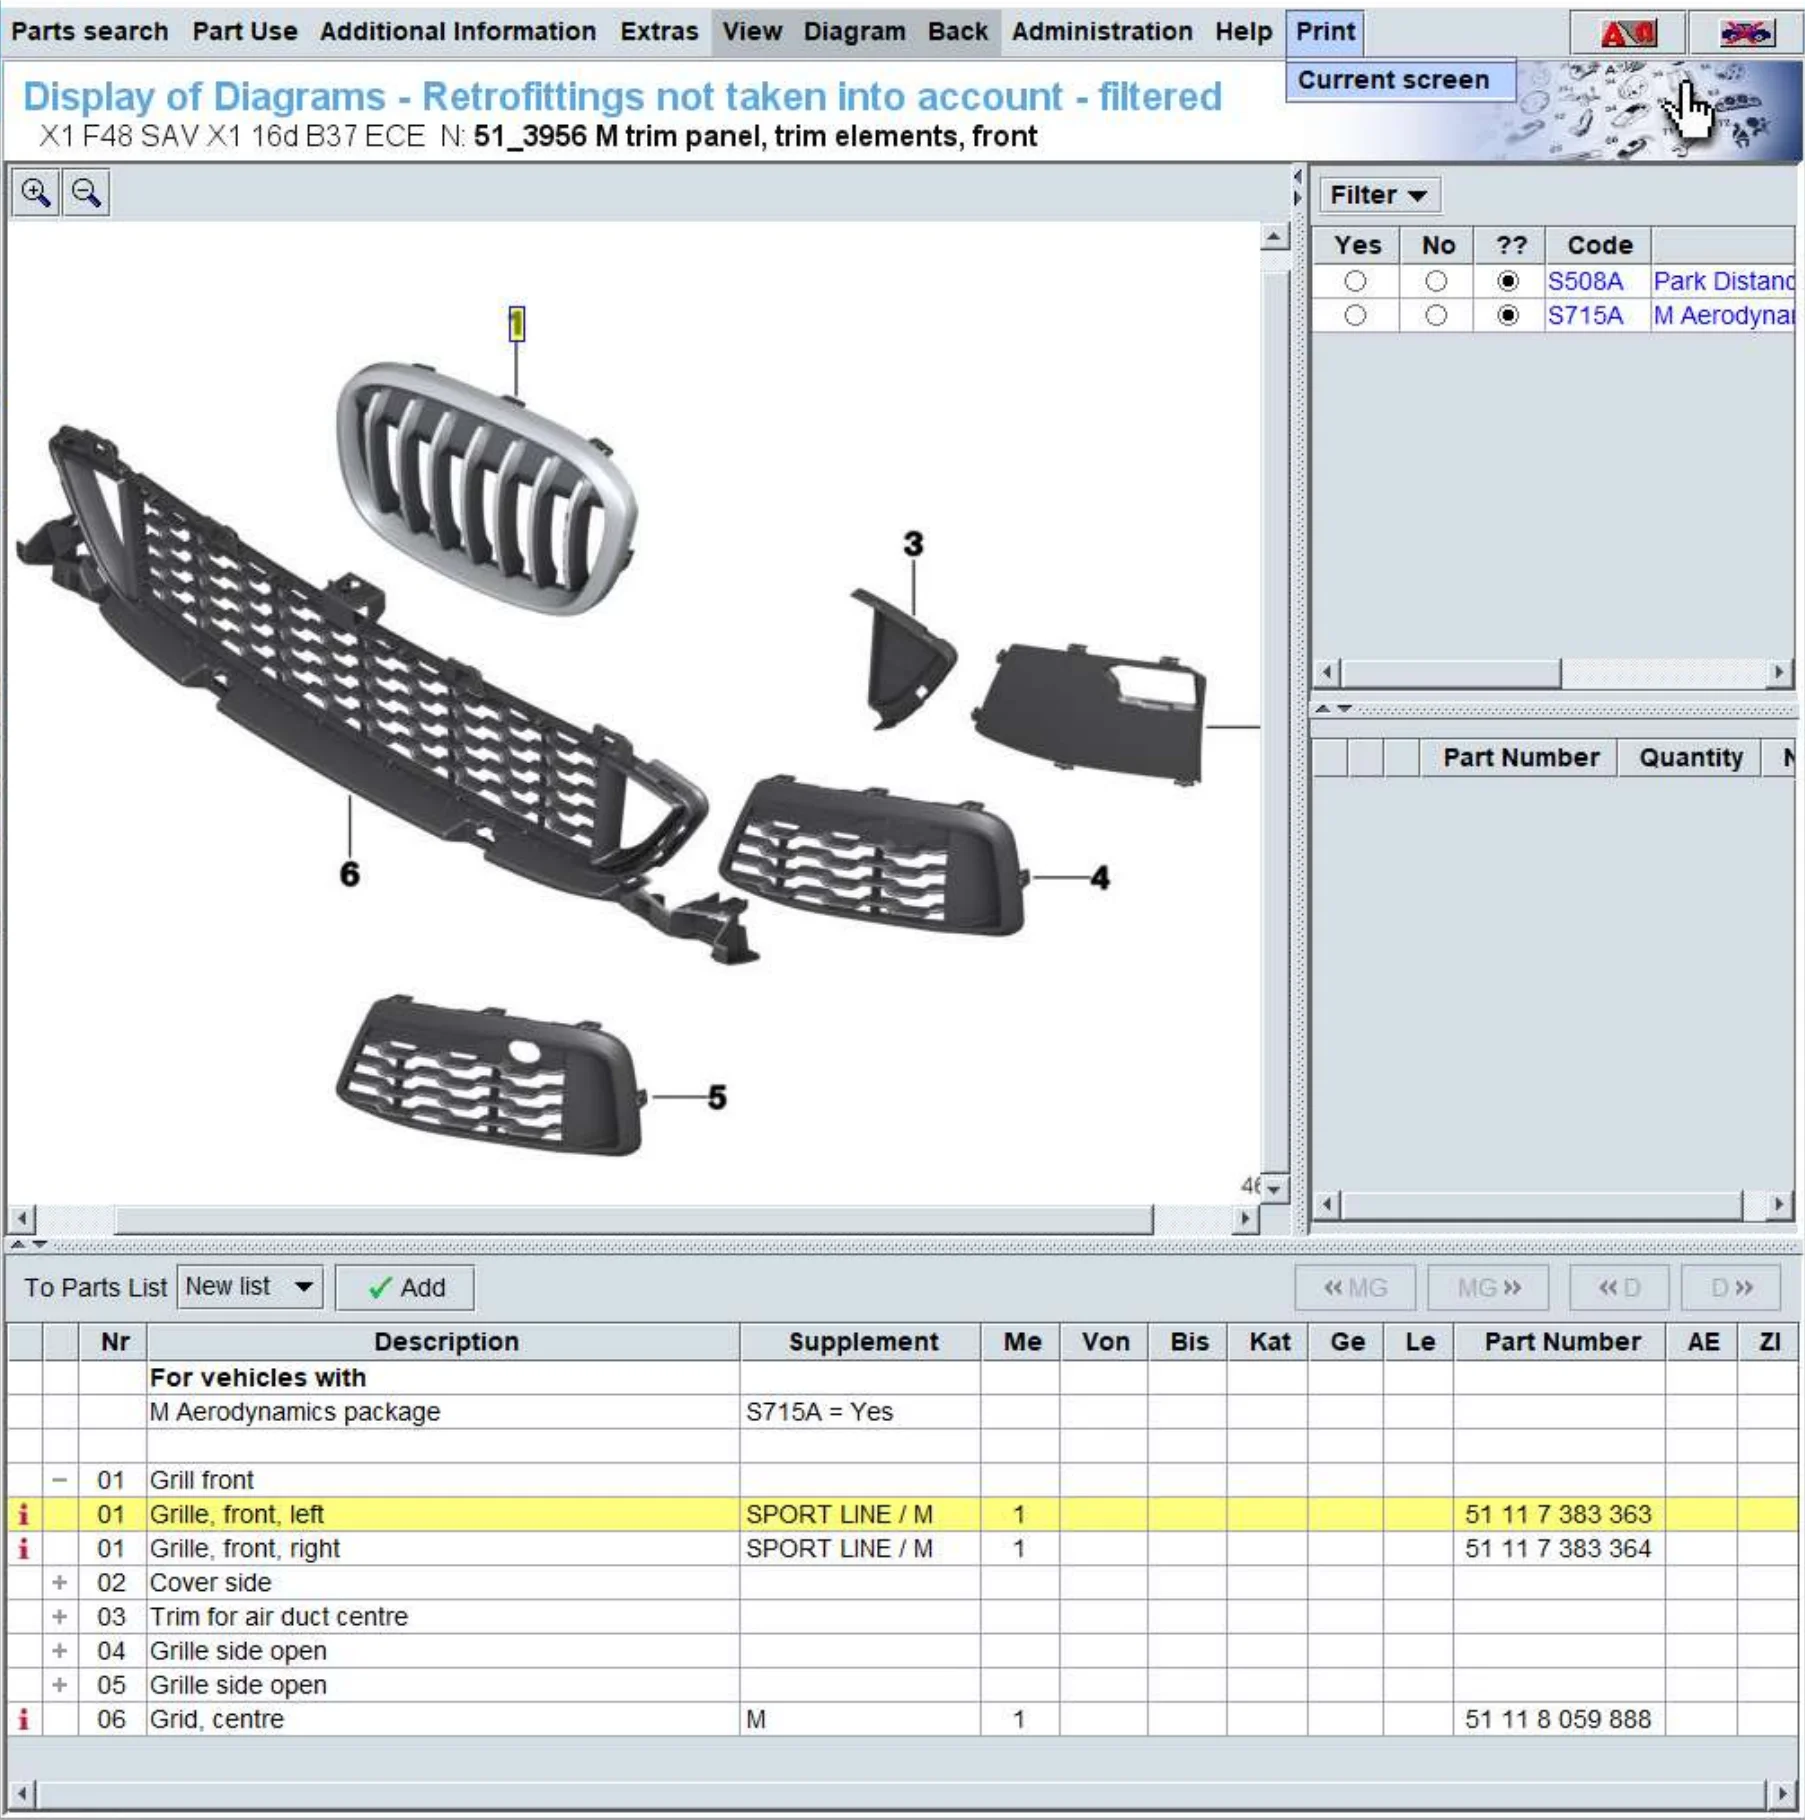
Task: Expand the 04 Grille side open group
Action: coord(60,1651)
